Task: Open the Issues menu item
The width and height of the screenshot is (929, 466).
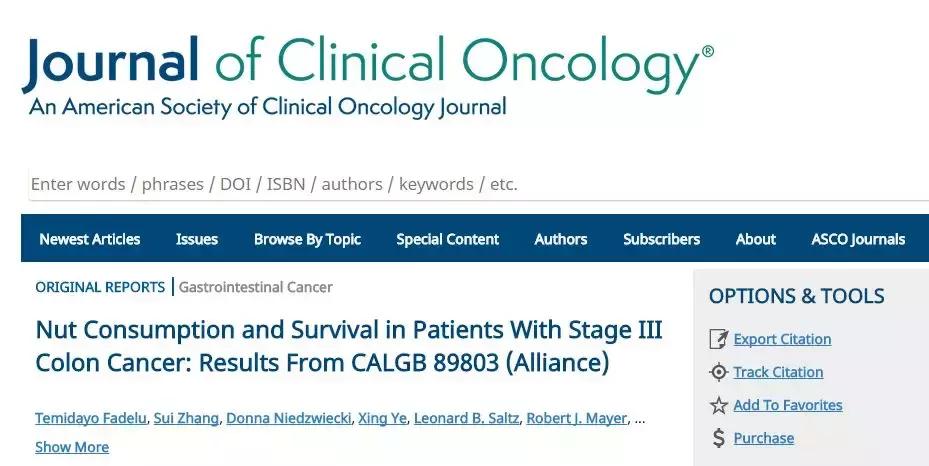Action: tap(197, 239)
